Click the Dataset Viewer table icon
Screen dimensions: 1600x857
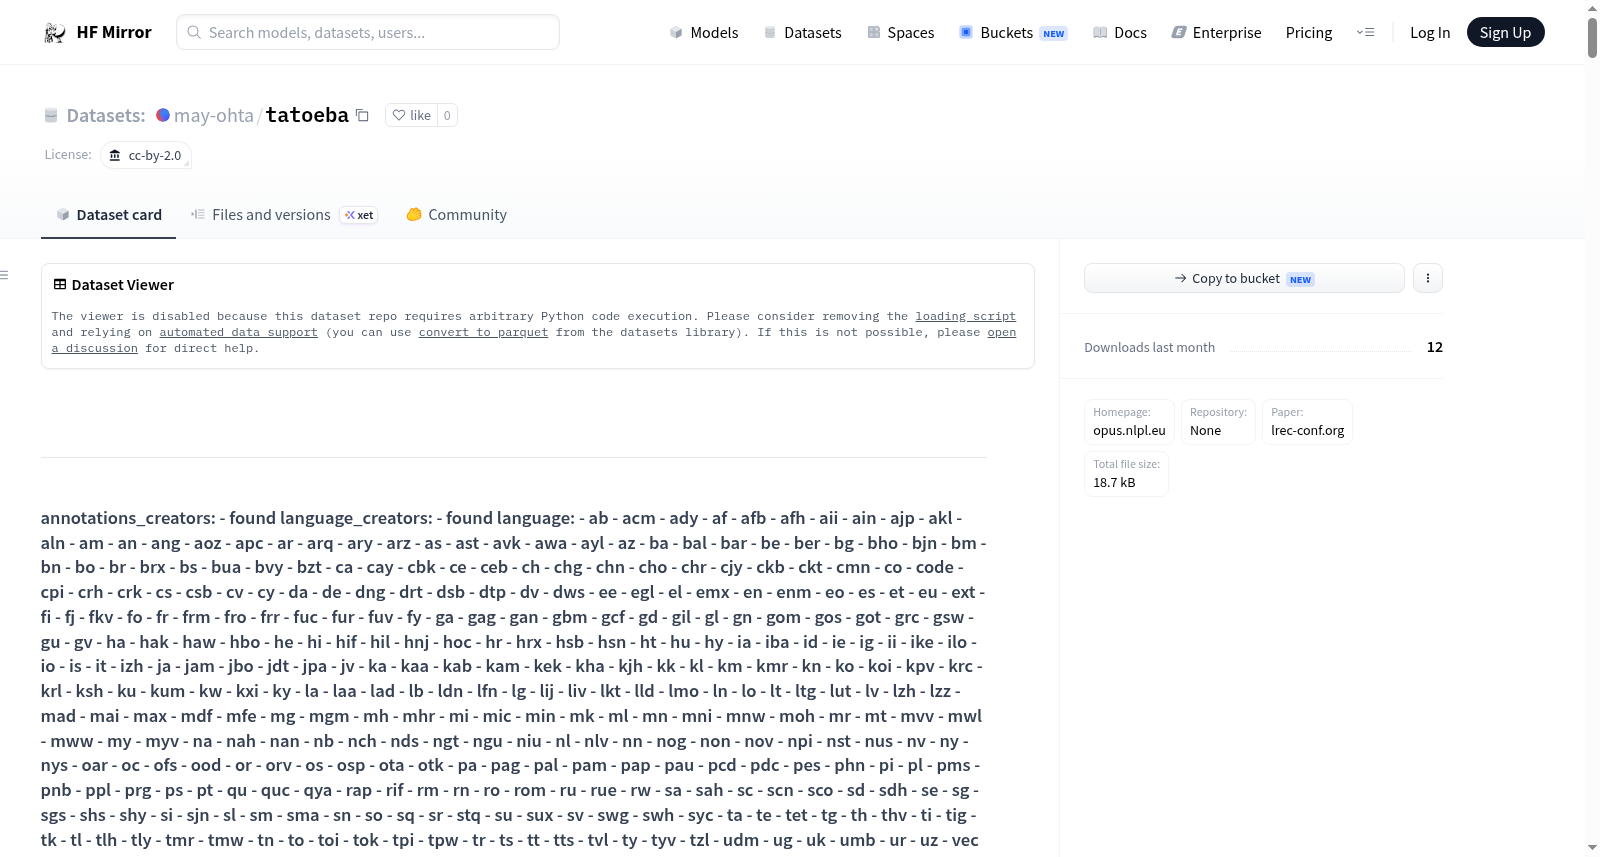pyautogui.click(x=60, y=285)
